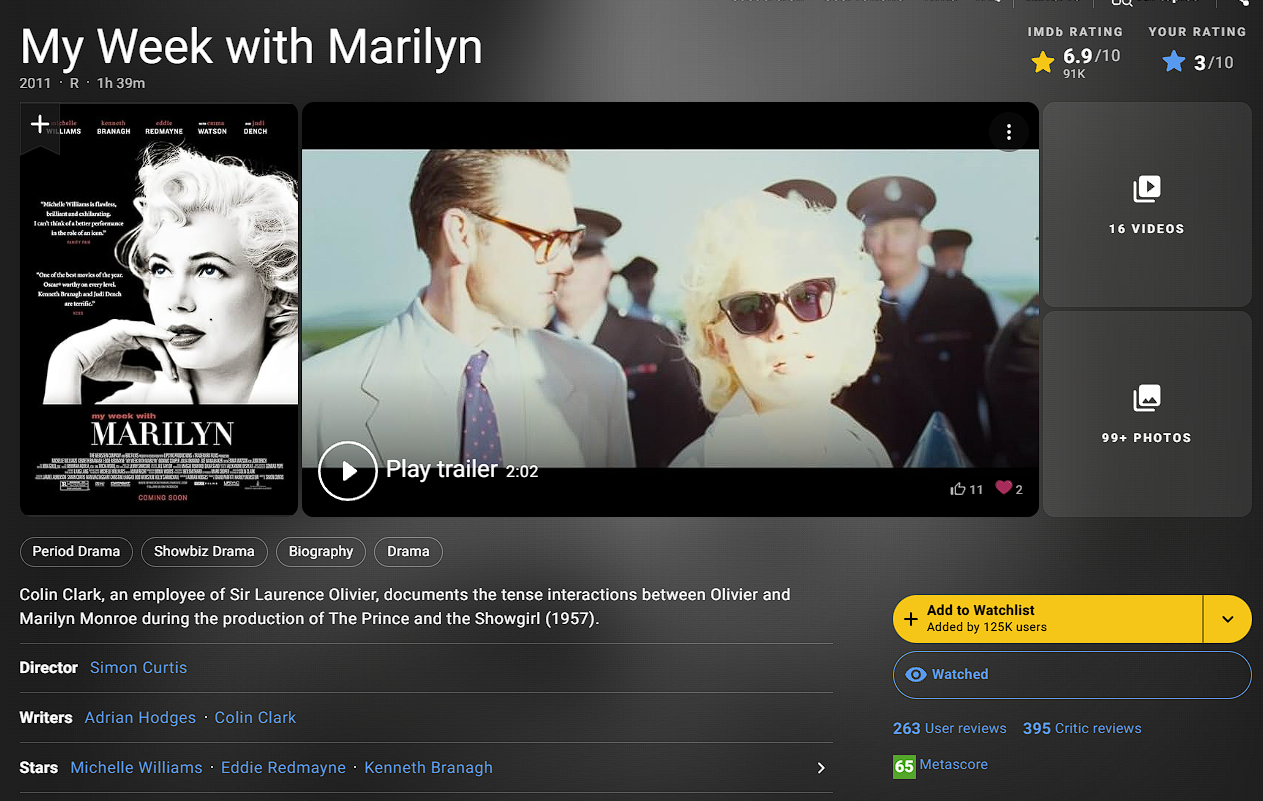Add the poster to watchlist via plus ribbon
Screen dimensions: 1263x801
[40, 127]
